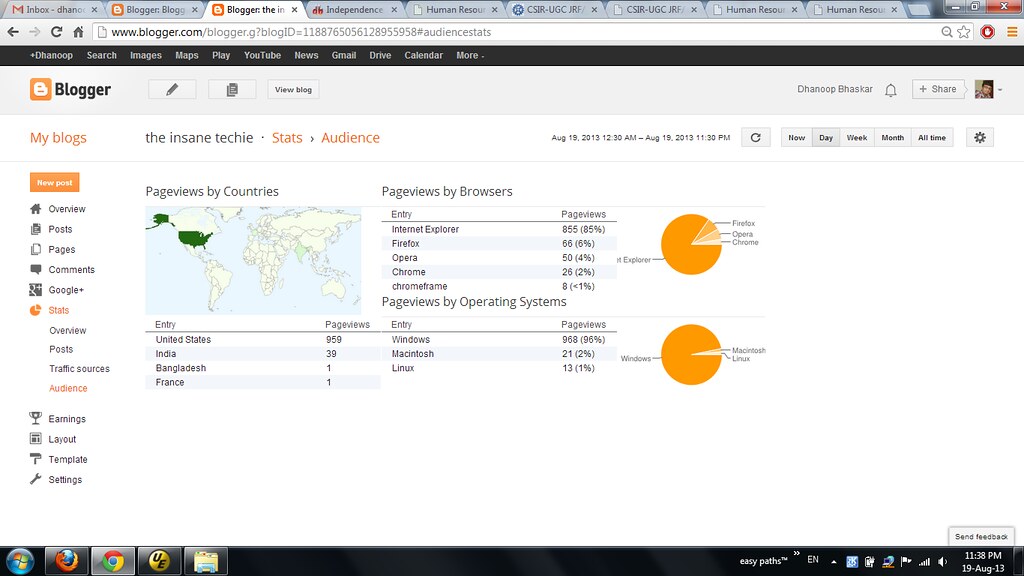The height and width of the screenshot is (576, 1024).
Task: Click the Stats pie chart icon
Action: [36, 310]
